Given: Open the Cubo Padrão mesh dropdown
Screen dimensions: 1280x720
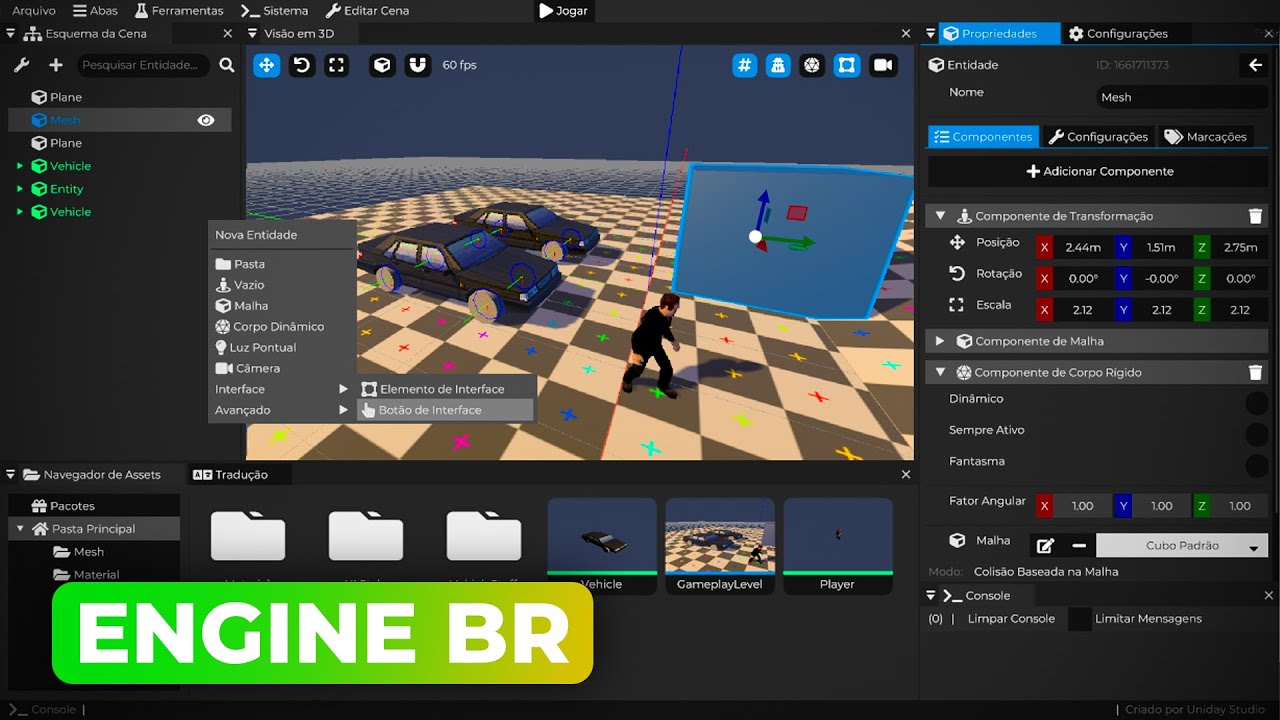Looking at the screenshot, I should pos(1182,546).
